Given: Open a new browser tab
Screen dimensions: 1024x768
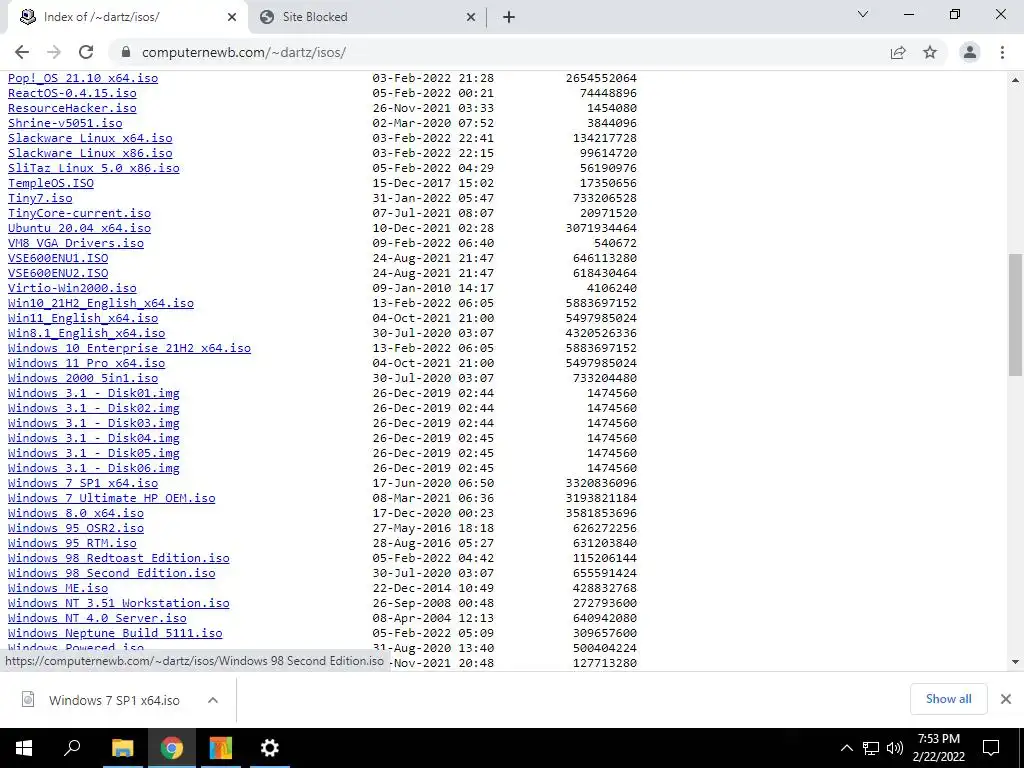Looking at the screenshot, I should click(509, 17).
